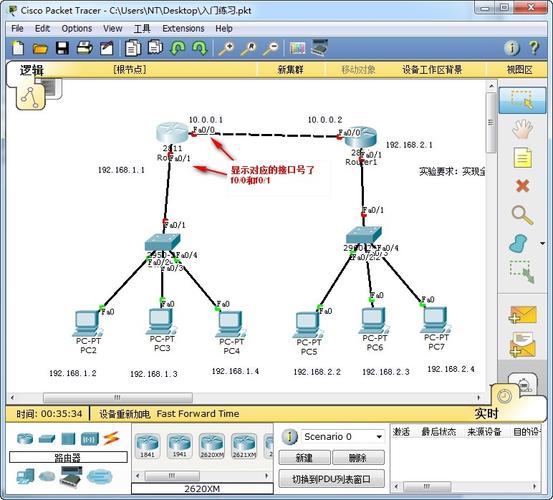Click the 新集群 button
Image resolution: width=553 pixels, height=500 pixels.
(x=291, y=70)
